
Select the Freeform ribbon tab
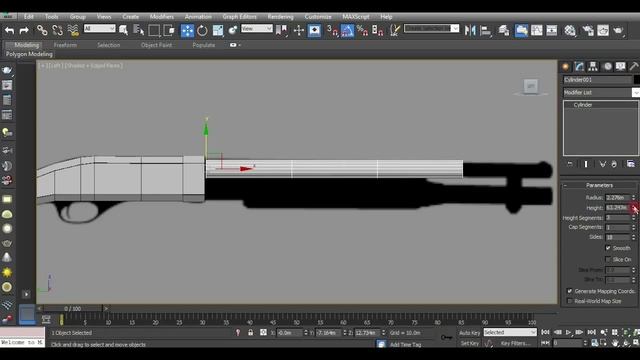tap(65, 45)
